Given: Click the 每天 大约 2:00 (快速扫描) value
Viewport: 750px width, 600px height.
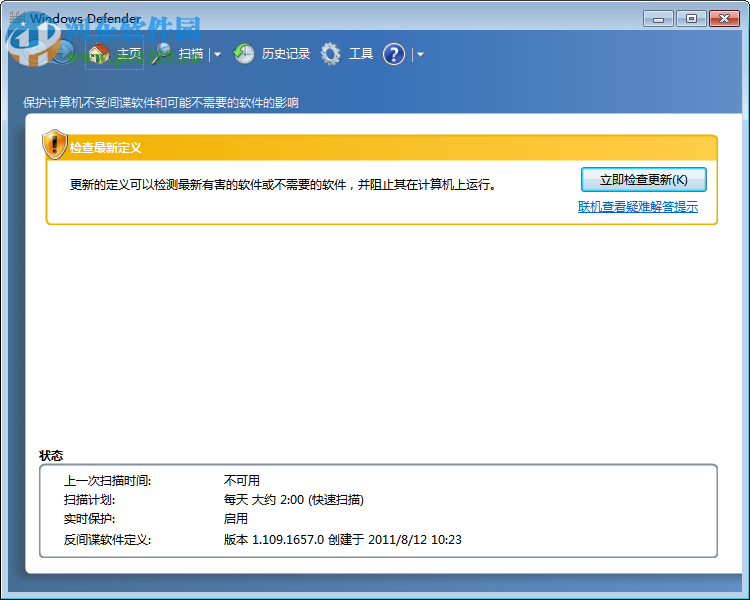Looking at the screenshot, I should click(x=294, y=500).
